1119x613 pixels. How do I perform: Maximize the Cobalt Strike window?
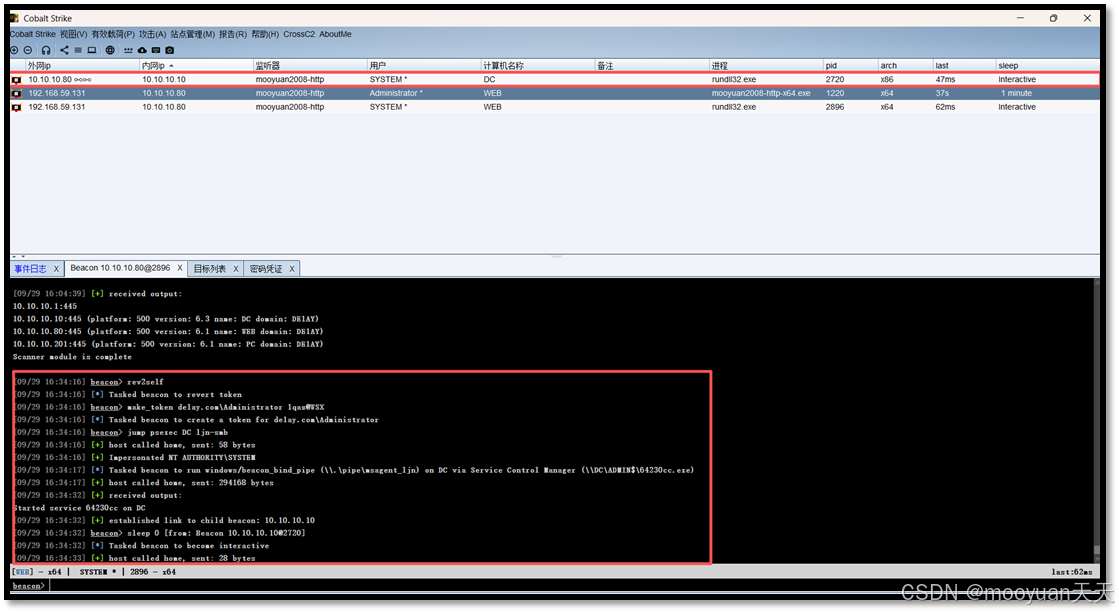(x=1053, y=18)
